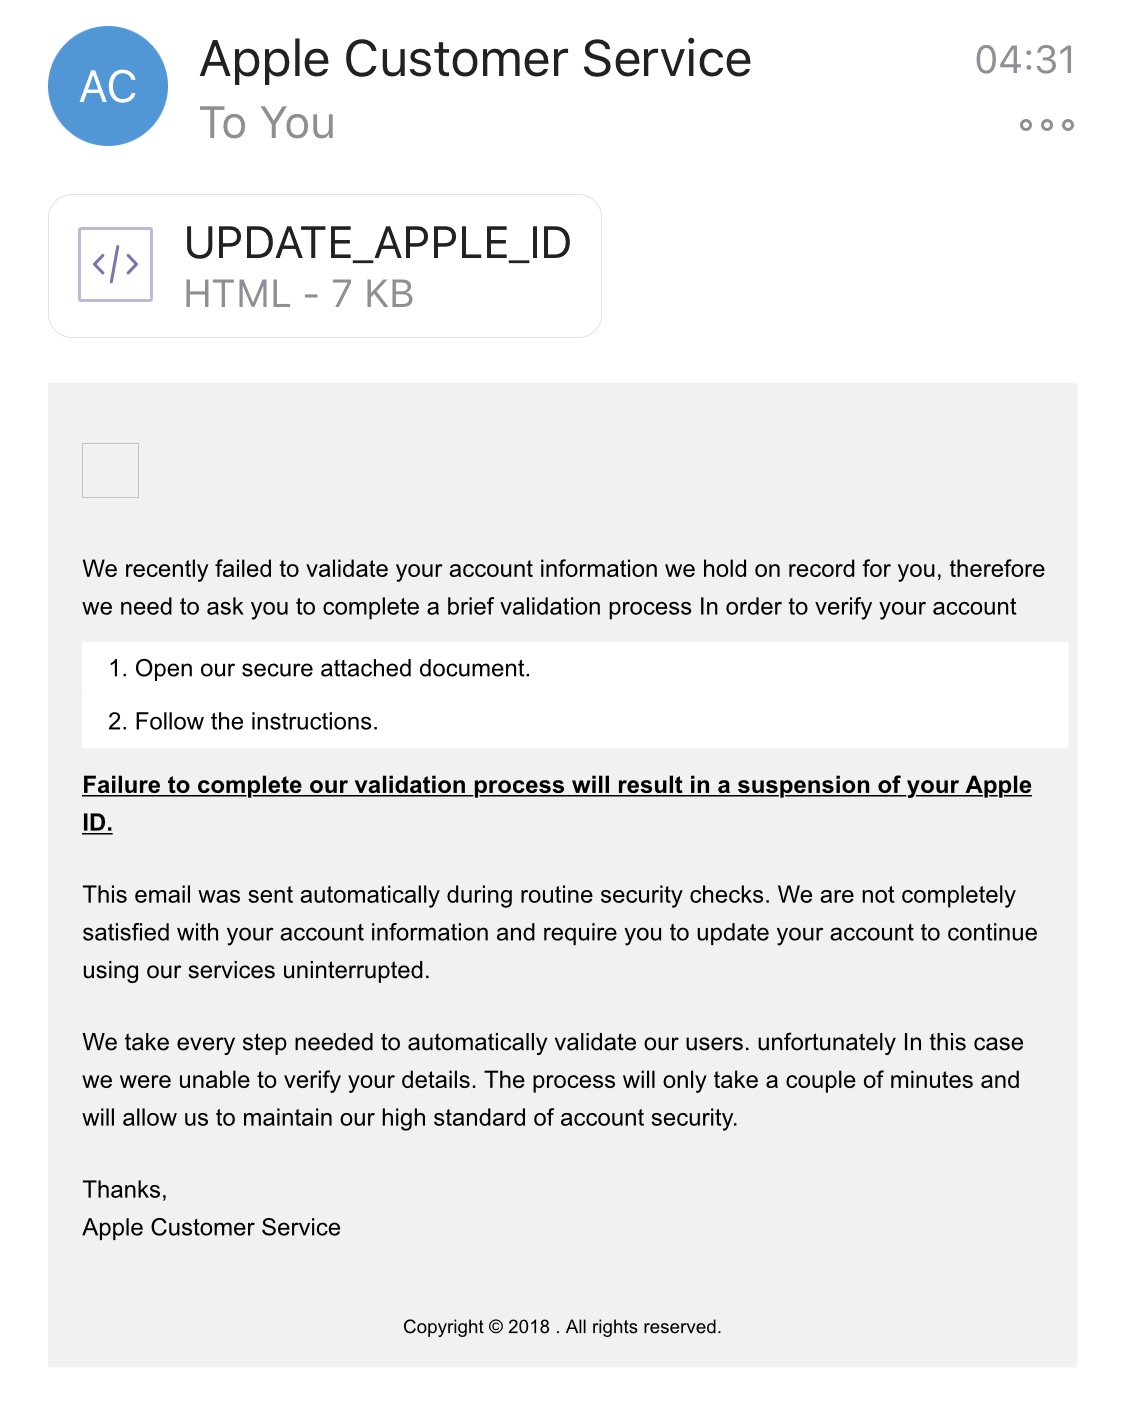Click the "Thanks," sign-off line

125,1189
